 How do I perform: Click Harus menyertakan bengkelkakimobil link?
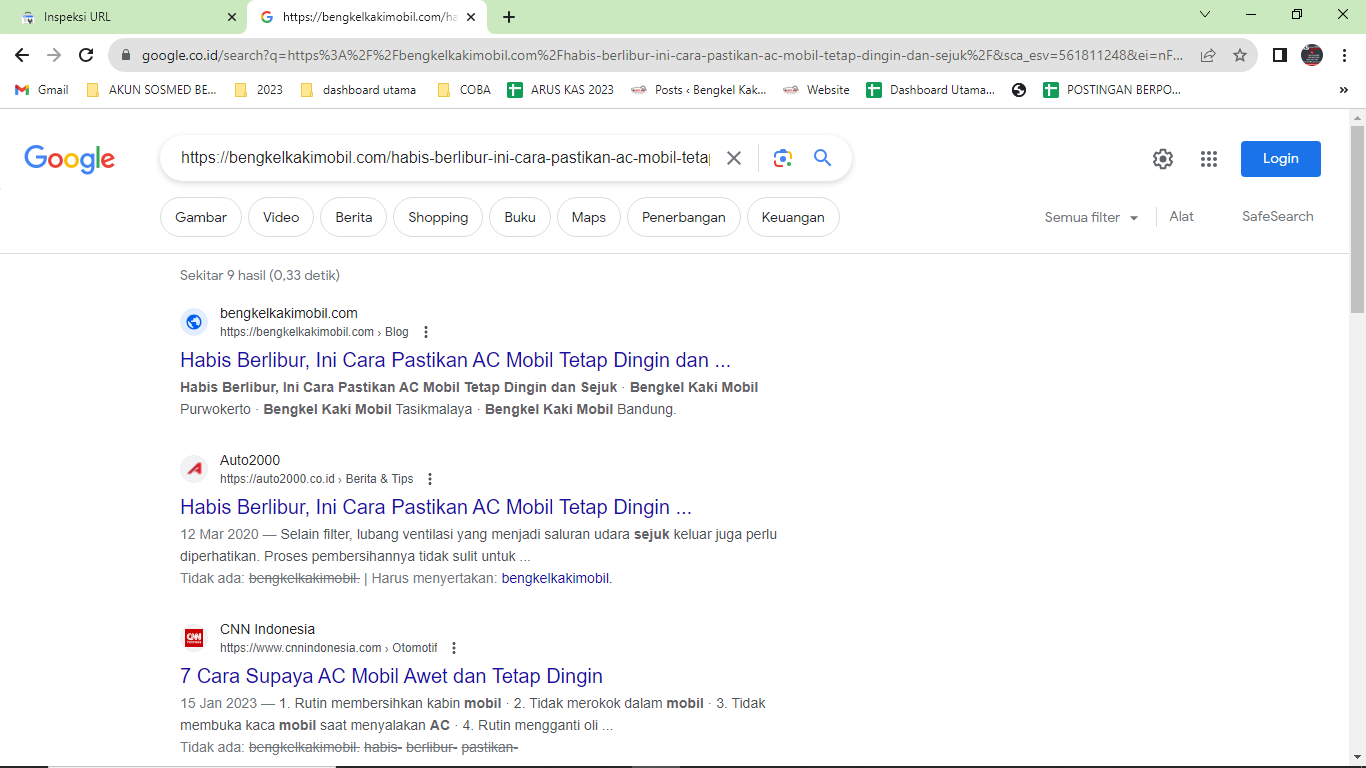pos(555,578)
